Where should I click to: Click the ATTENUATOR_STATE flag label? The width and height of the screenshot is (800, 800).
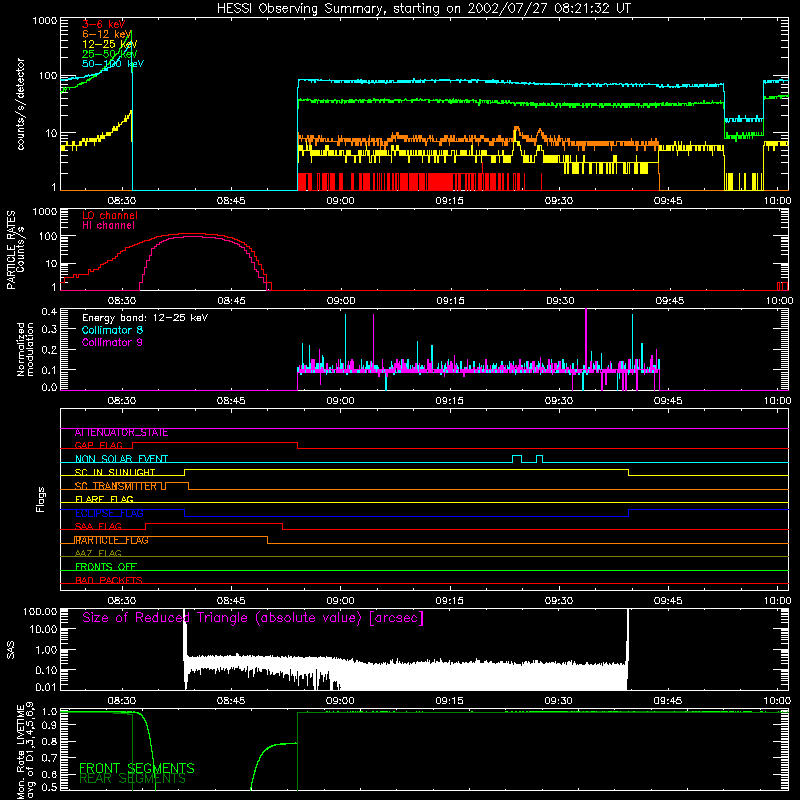pos(121,433)
